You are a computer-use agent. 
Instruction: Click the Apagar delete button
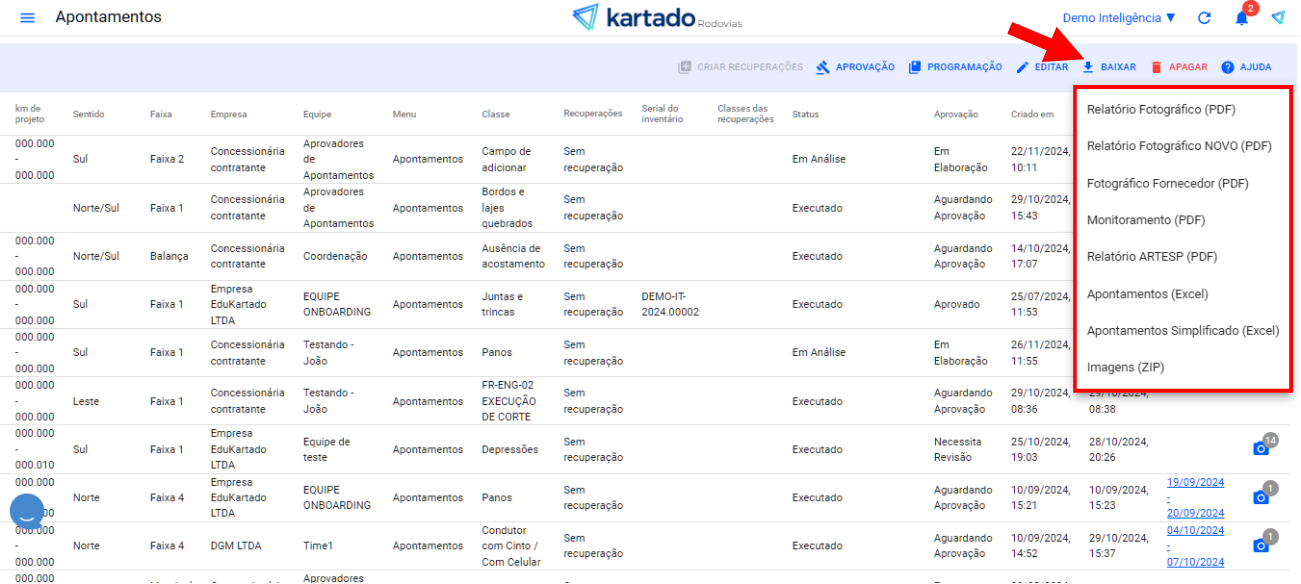point(1178,67)
